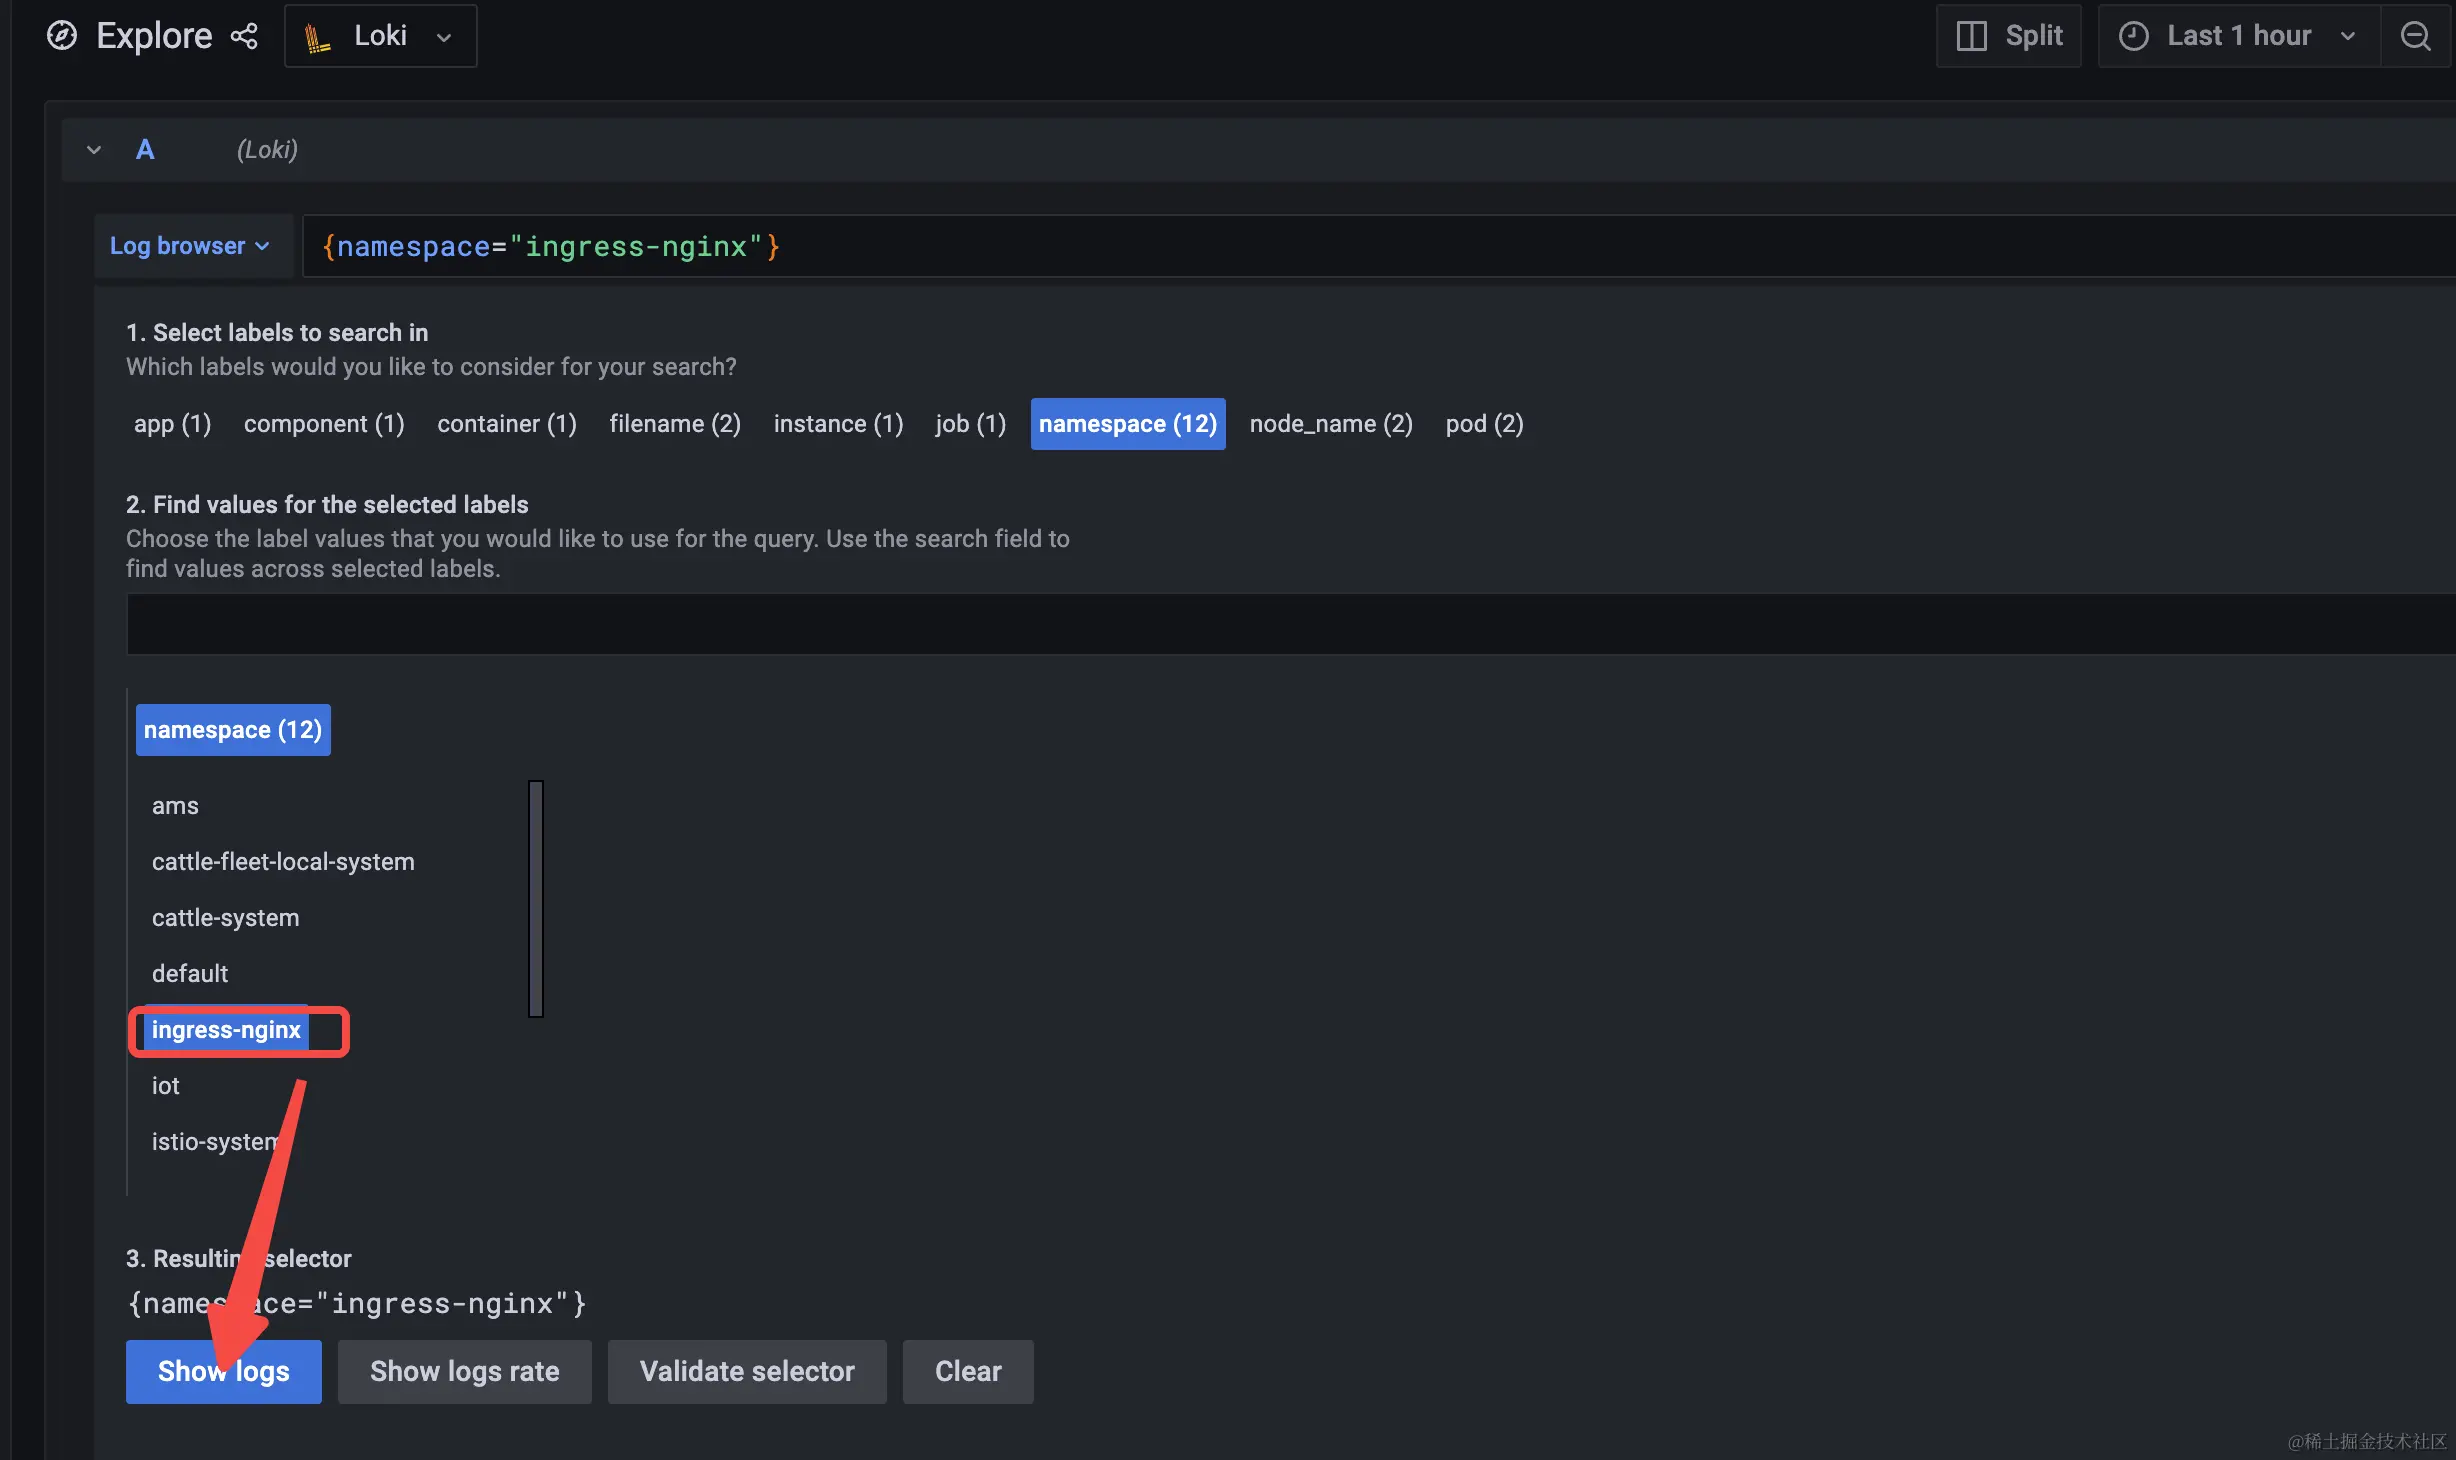Open the Last 1 hour time picker
Image resolution: width=2456 pixels, height=1460 pixels.
click(x=2239, y=36)
